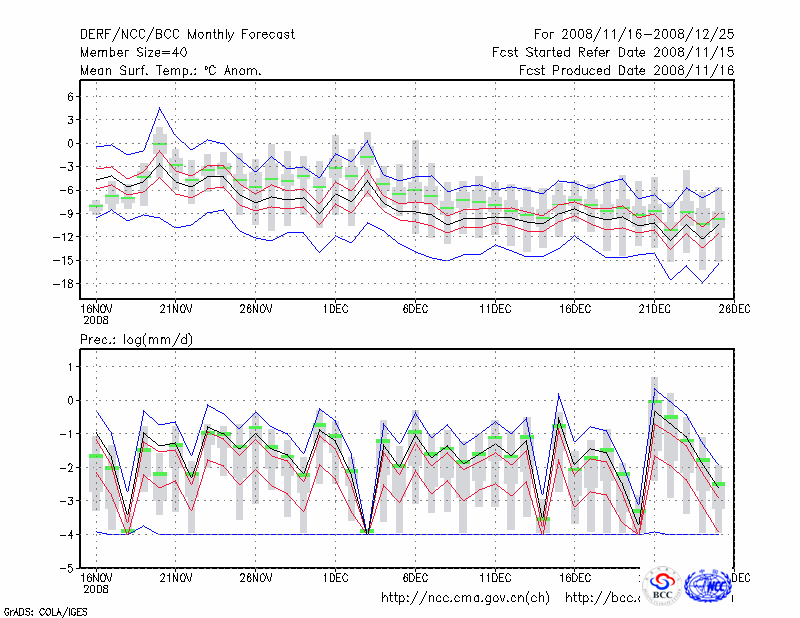Click the BCC logo icon

pos(662,585)
